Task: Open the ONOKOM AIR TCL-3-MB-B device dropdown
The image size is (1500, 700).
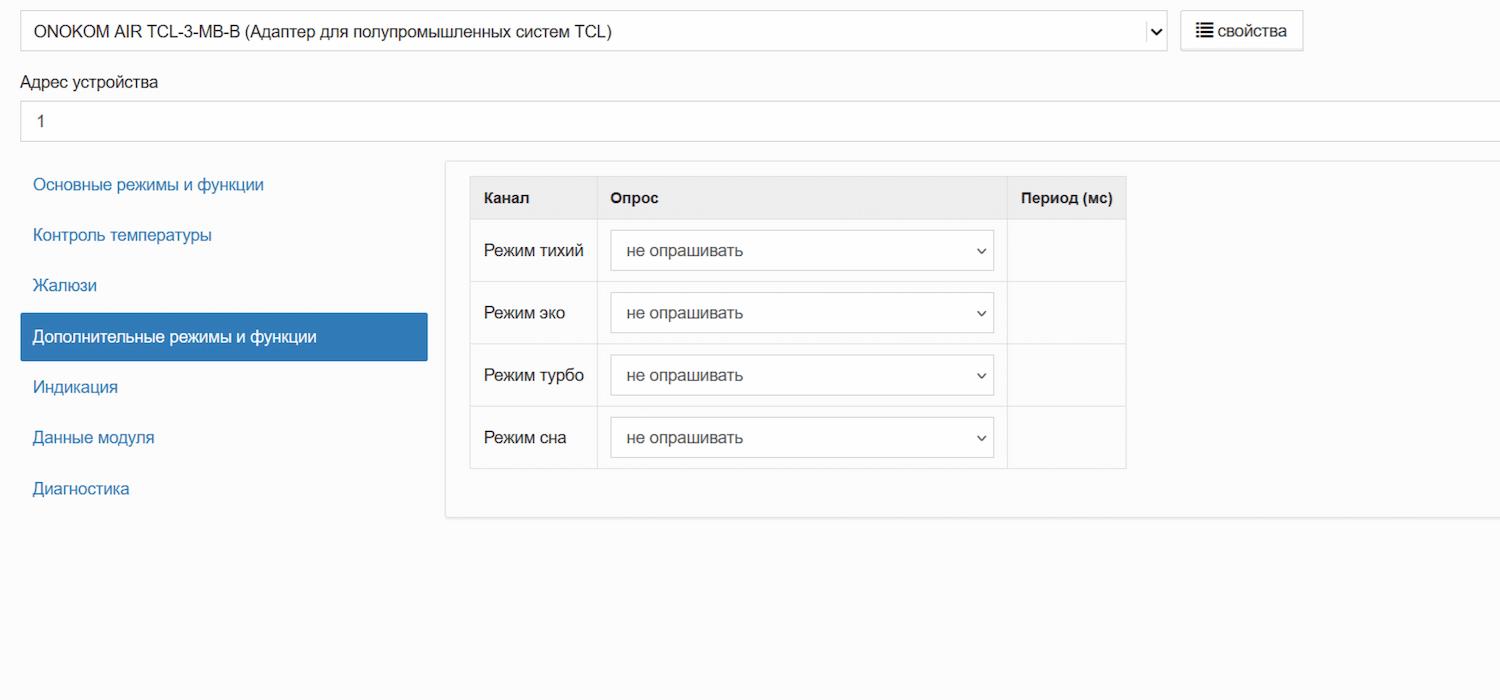Action: point(592,31)
